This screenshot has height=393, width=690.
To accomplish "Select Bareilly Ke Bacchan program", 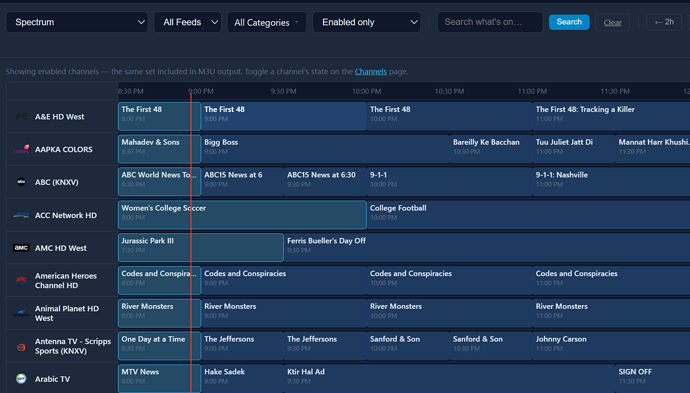I will point(491,149).
